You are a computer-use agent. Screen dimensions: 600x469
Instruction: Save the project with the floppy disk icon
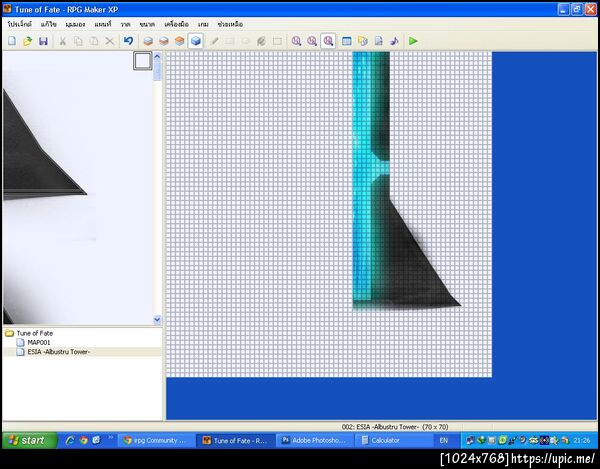point(43,41)
